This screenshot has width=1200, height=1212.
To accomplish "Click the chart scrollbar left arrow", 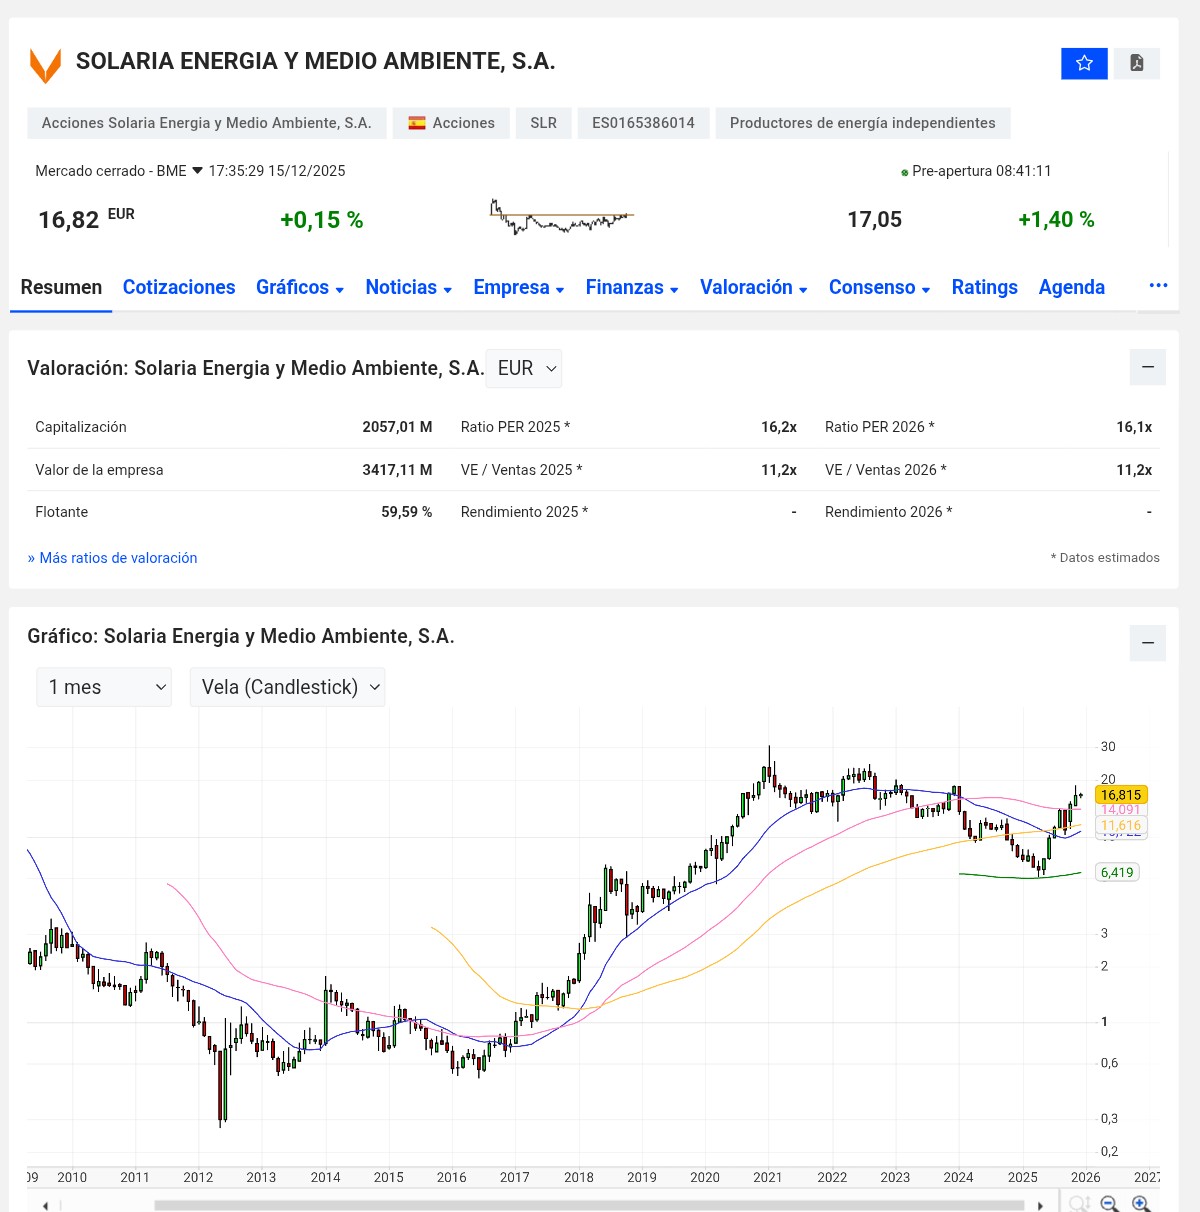I will 45,1205.
